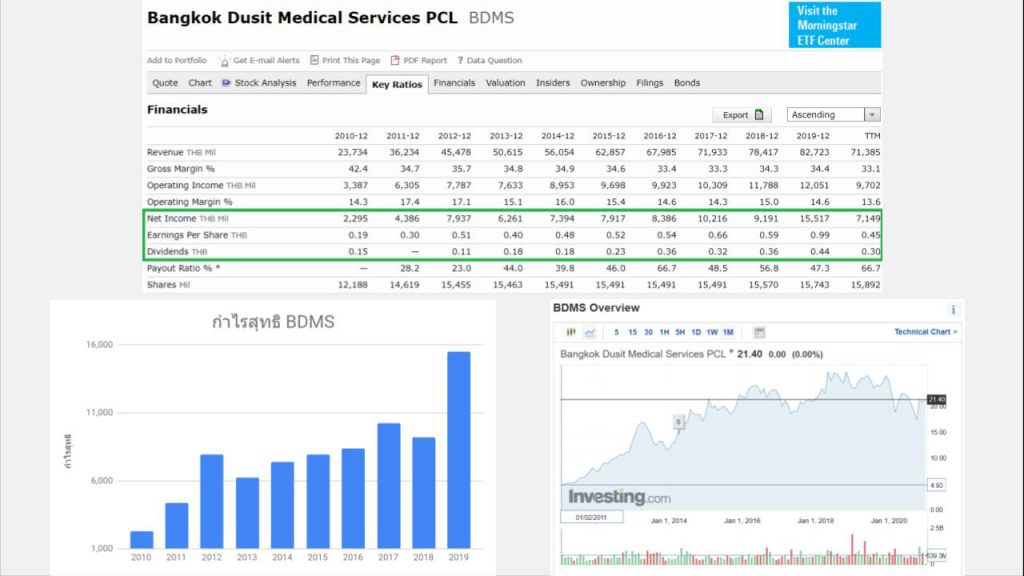Click the Stock Analysis tab icon
Image resolution: width=1024 pixels, height=576 pixels.
226,83
